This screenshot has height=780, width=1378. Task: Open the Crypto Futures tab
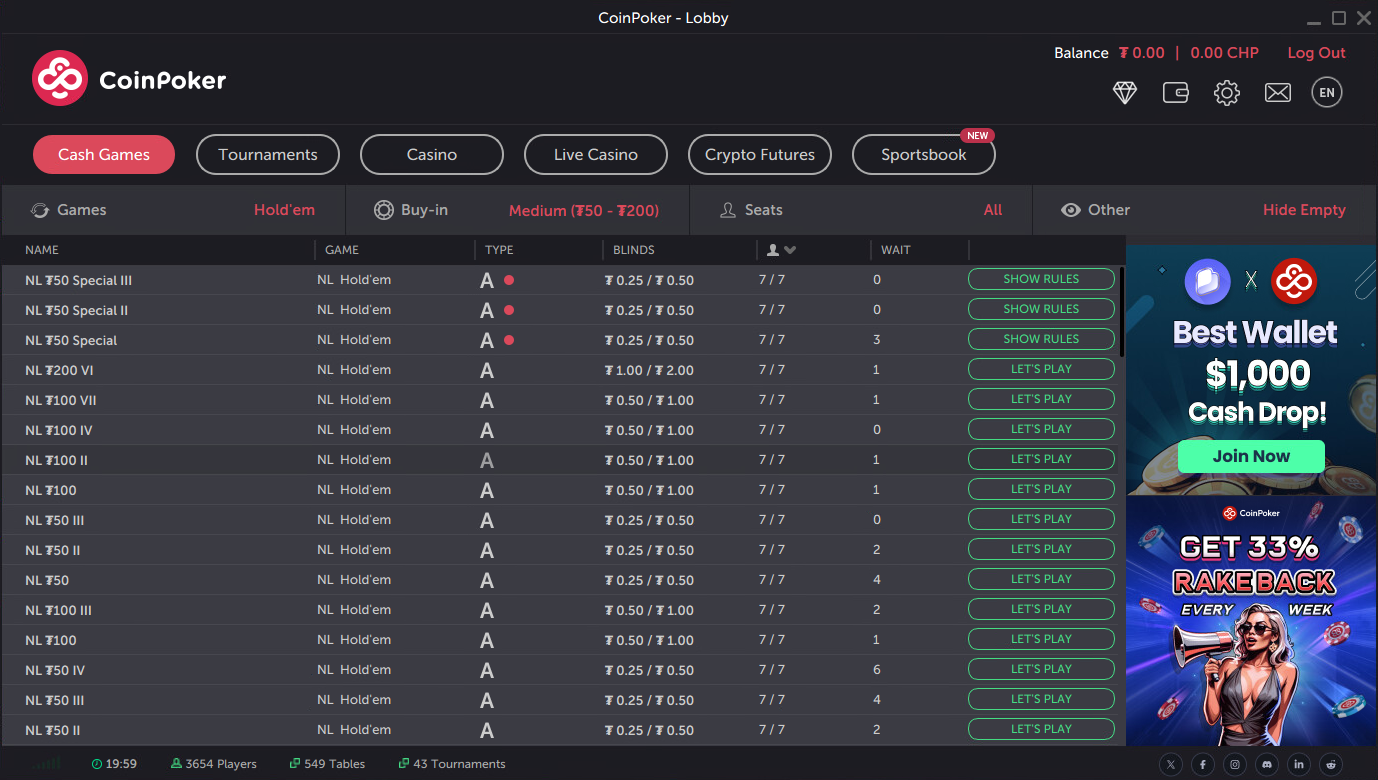[x=760, y=154]
